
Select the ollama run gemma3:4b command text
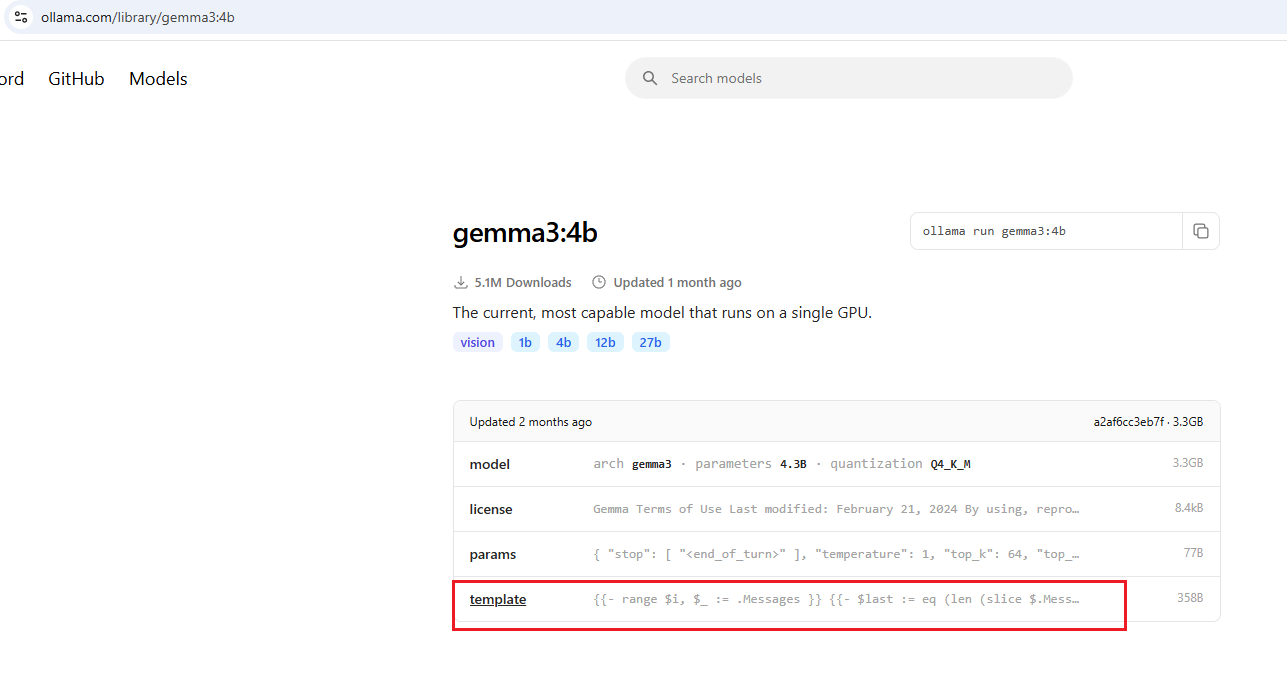point(994,231)
